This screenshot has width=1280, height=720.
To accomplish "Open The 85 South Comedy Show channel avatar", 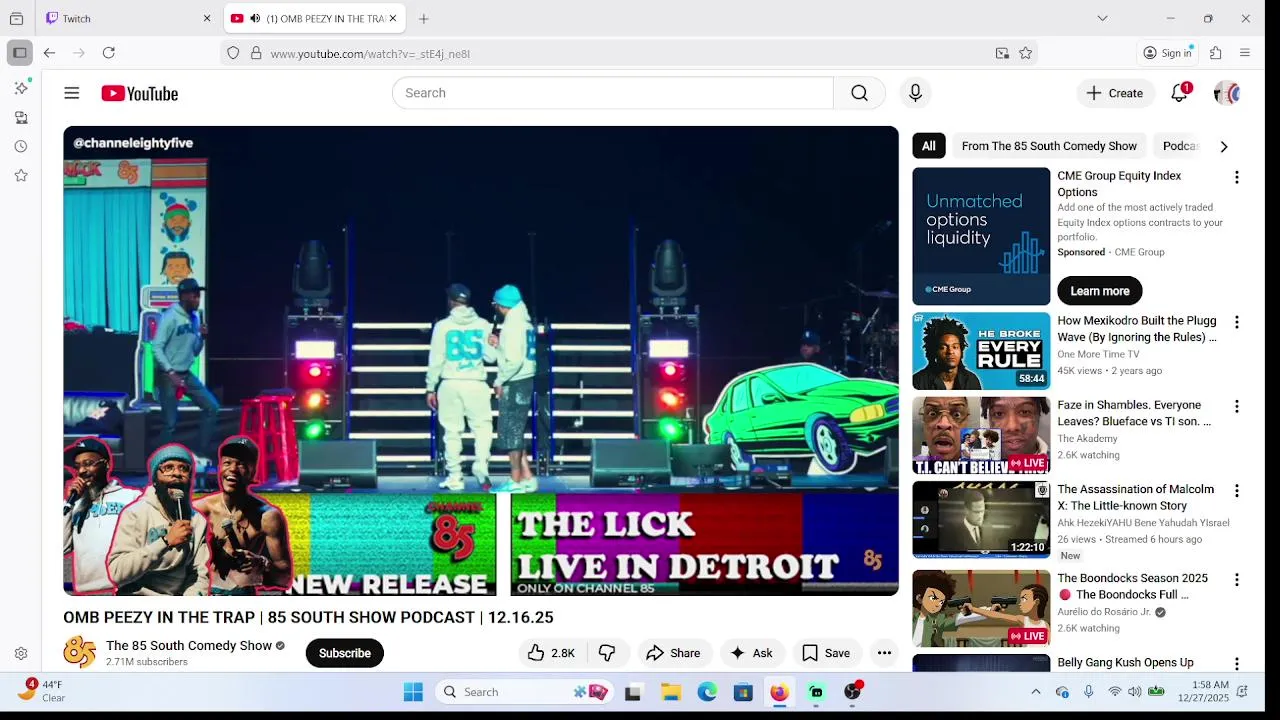I will [x=80, y=653].
